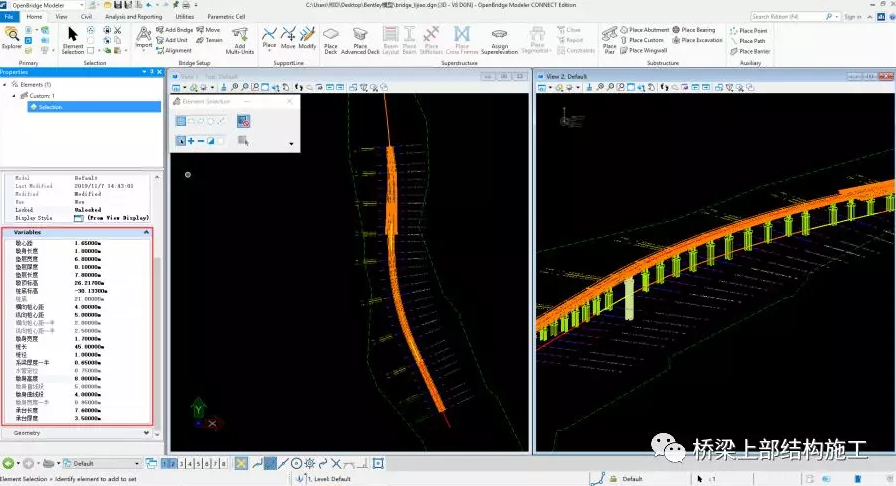Switch to the Analysis and Reporting tab
Screen dimensions: 896x486
[x=133, y=17]
